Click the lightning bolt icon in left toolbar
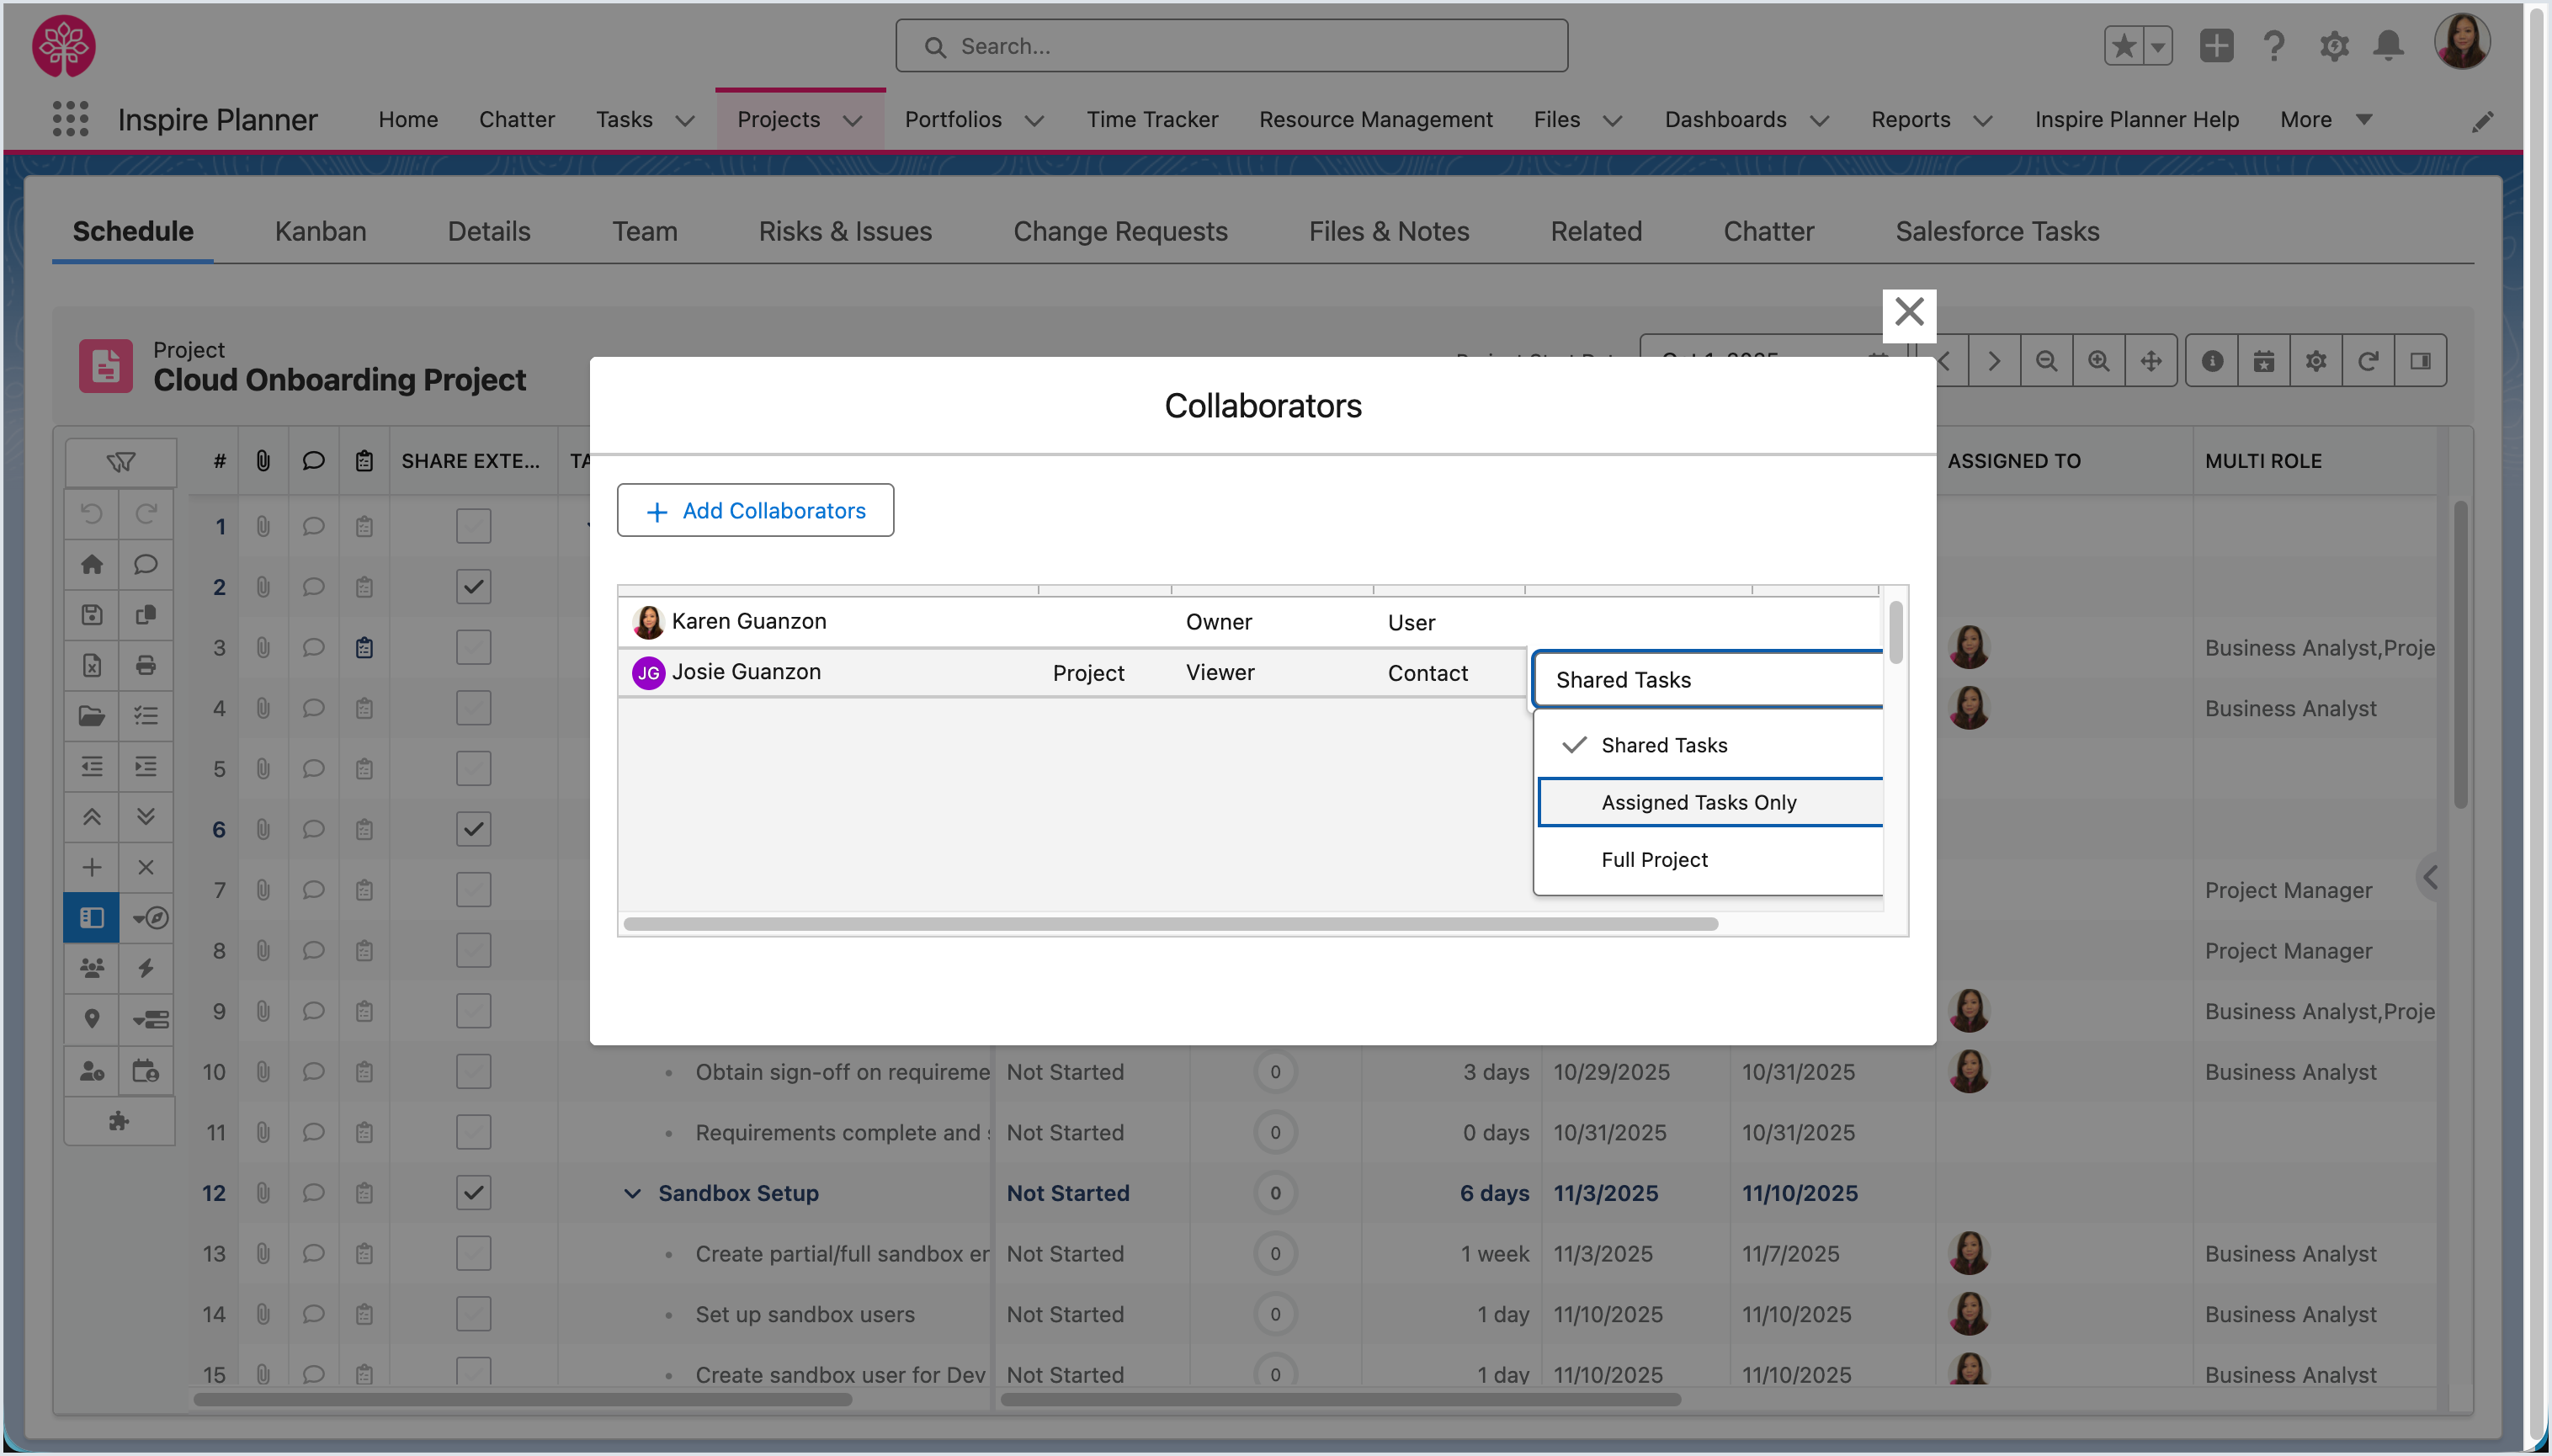The height and width of the screenshot is (1456, 2552). click(146, 968)
